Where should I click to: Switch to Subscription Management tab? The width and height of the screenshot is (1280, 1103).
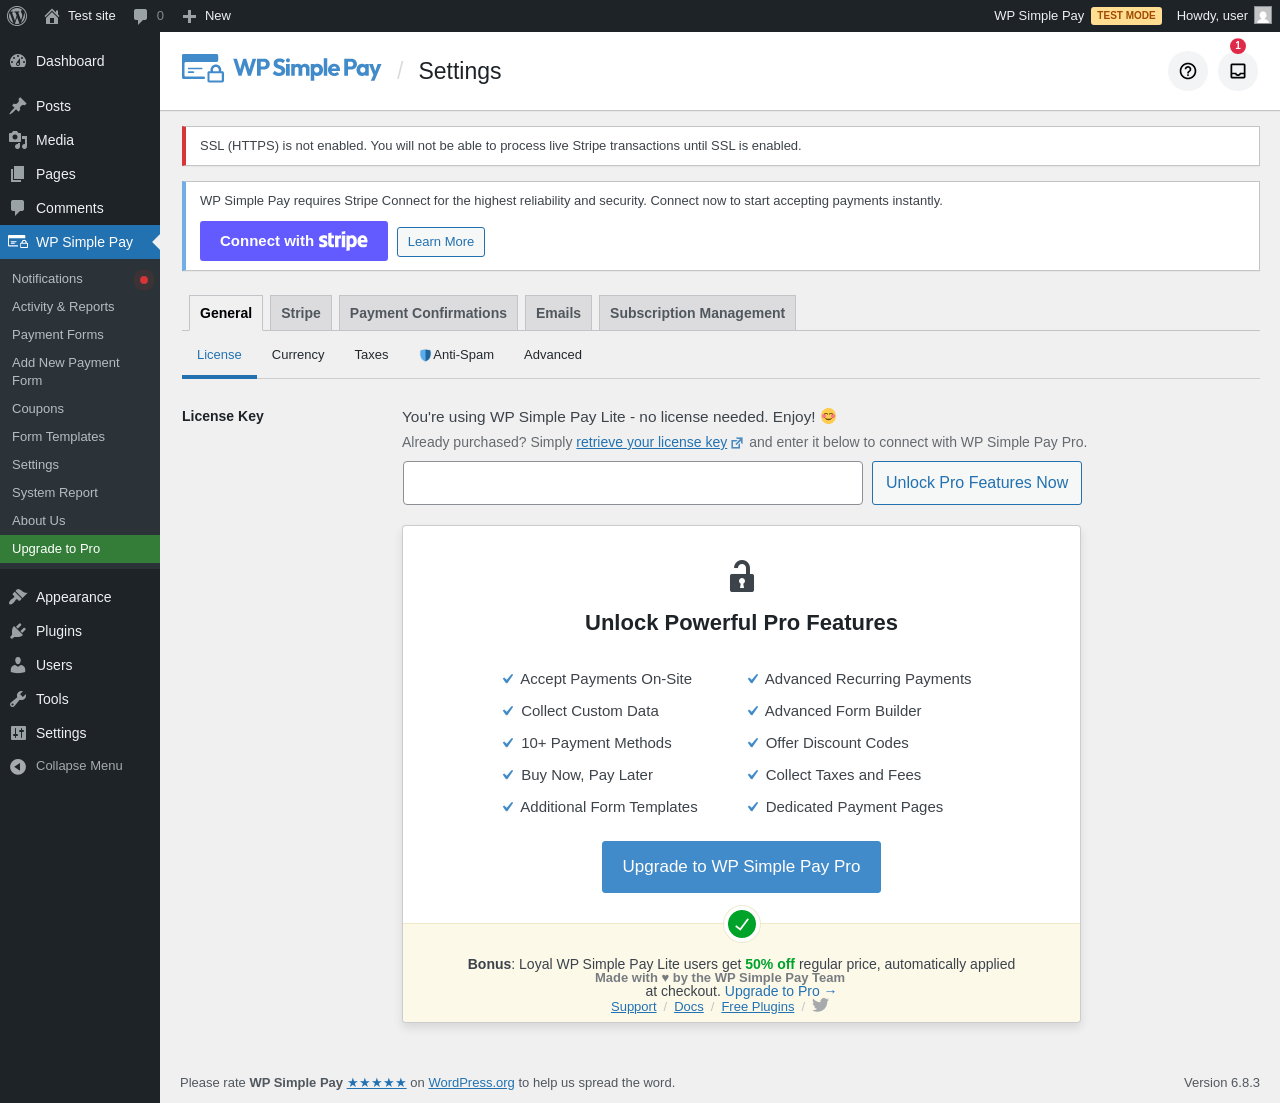[697, 313]
